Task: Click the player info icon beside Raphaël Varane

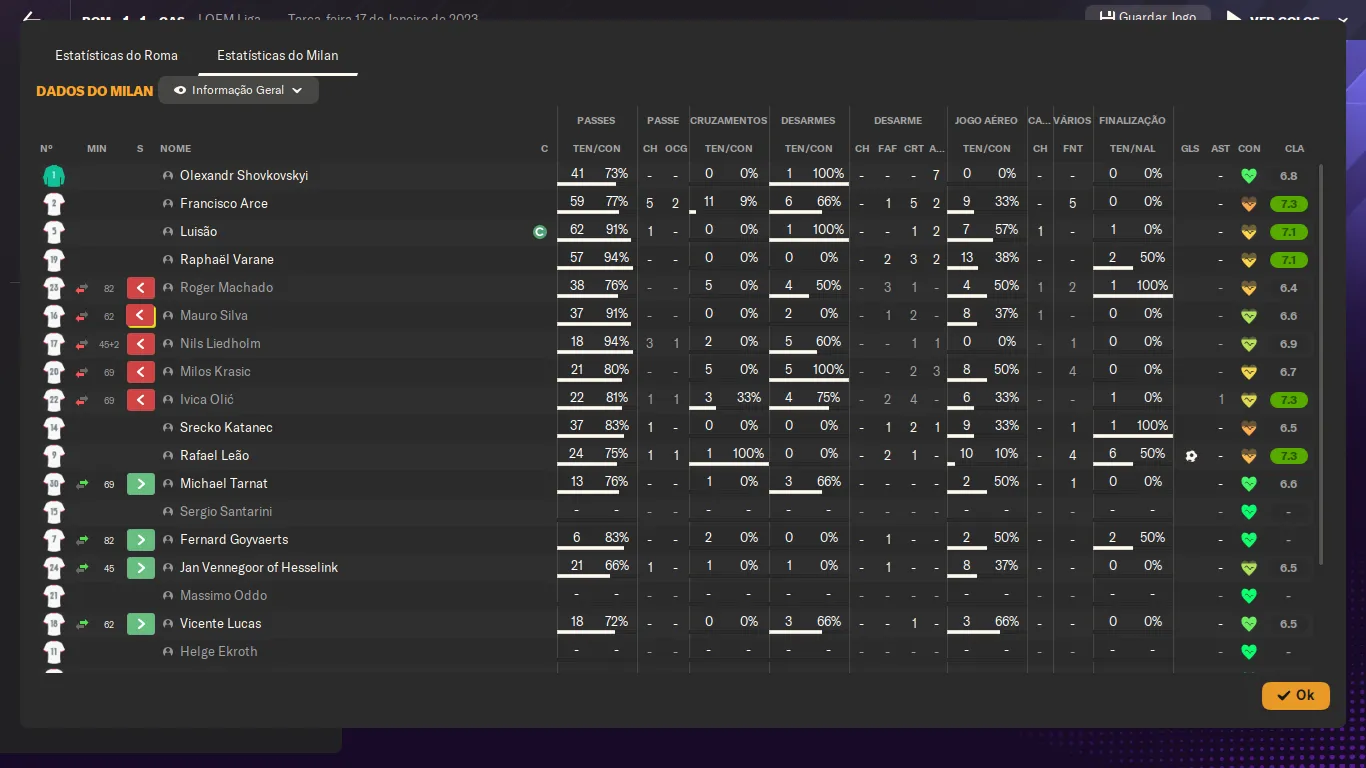Action: tap(168, 260)
